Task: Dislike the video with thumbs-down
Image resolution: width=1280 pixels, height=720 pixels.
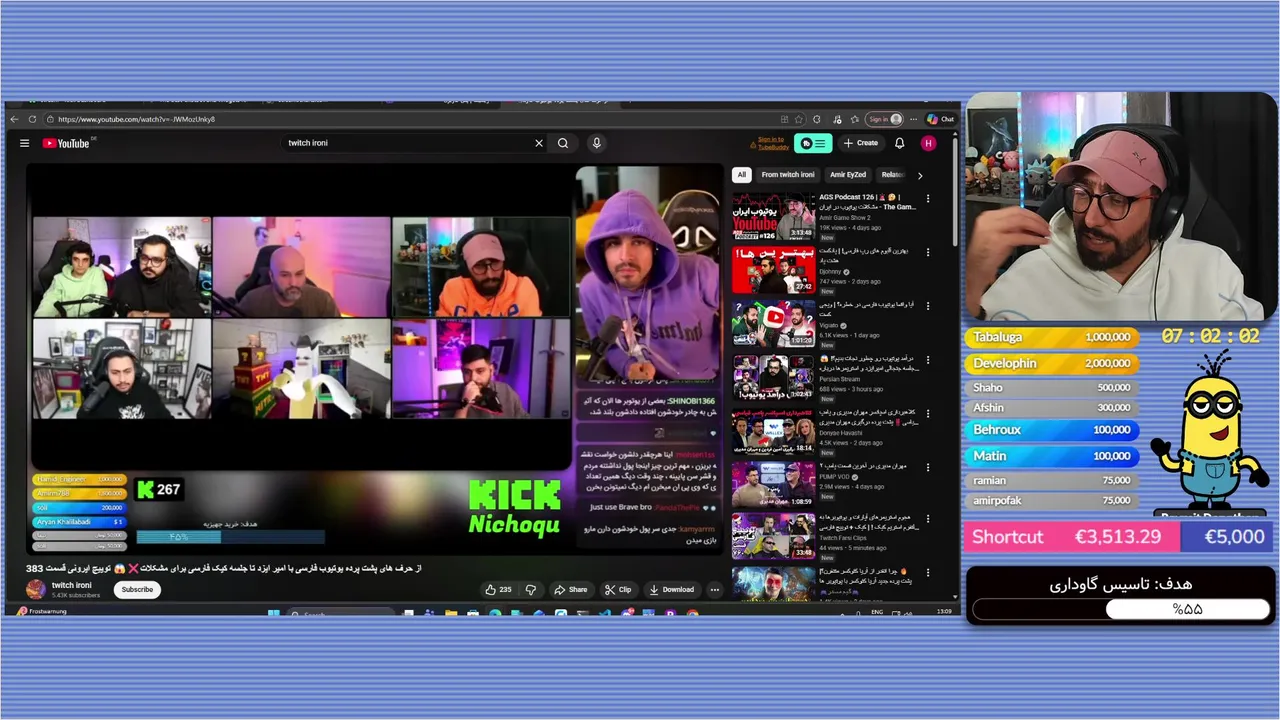Action: [531, 589]
